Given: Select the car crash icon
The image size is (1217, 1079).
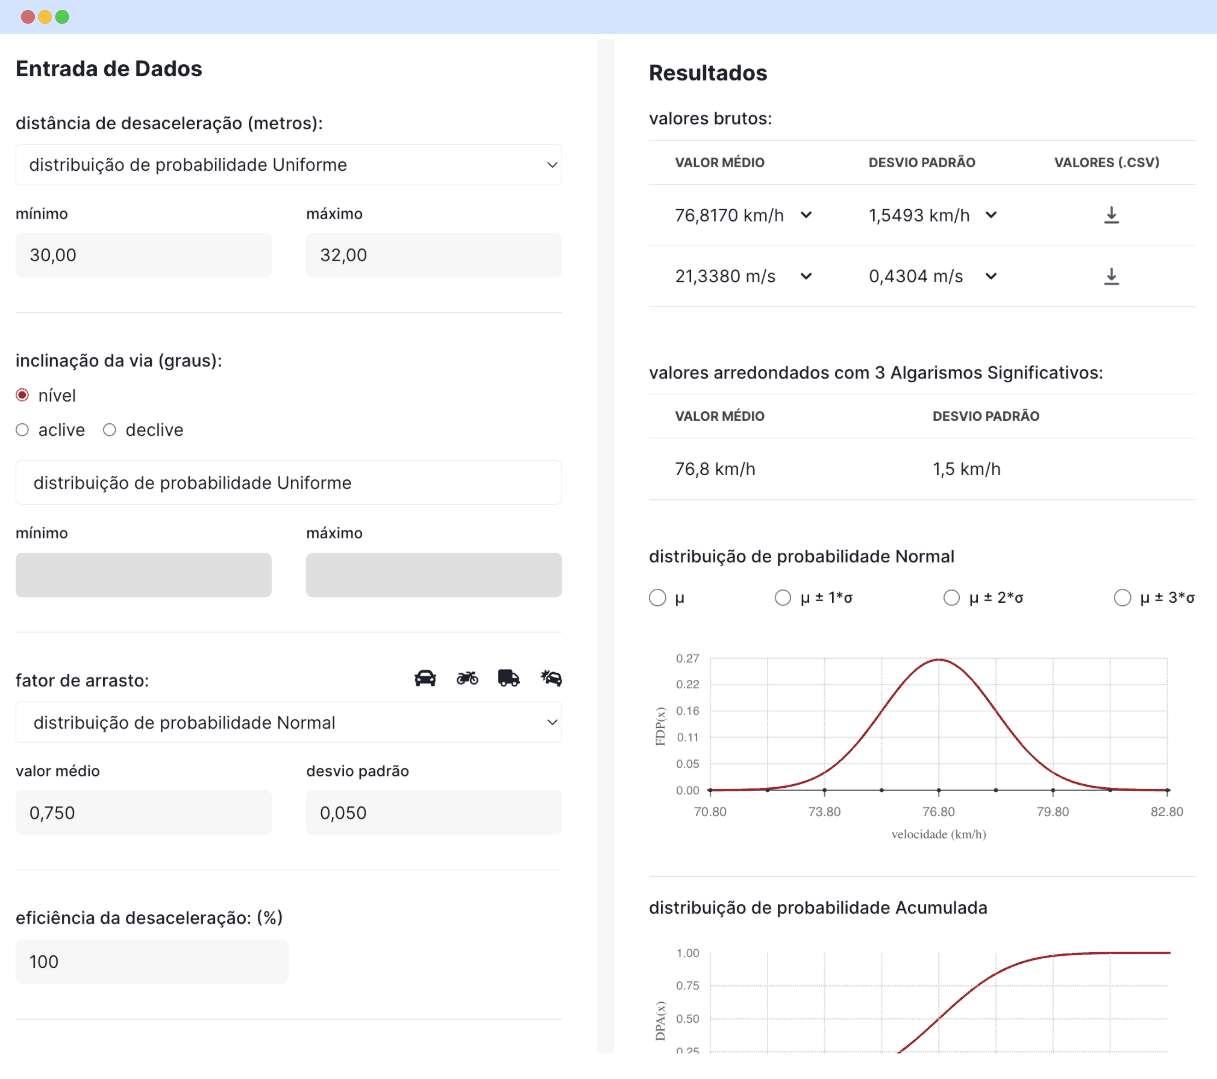Looking at the screenshot, I should point(551,678).
